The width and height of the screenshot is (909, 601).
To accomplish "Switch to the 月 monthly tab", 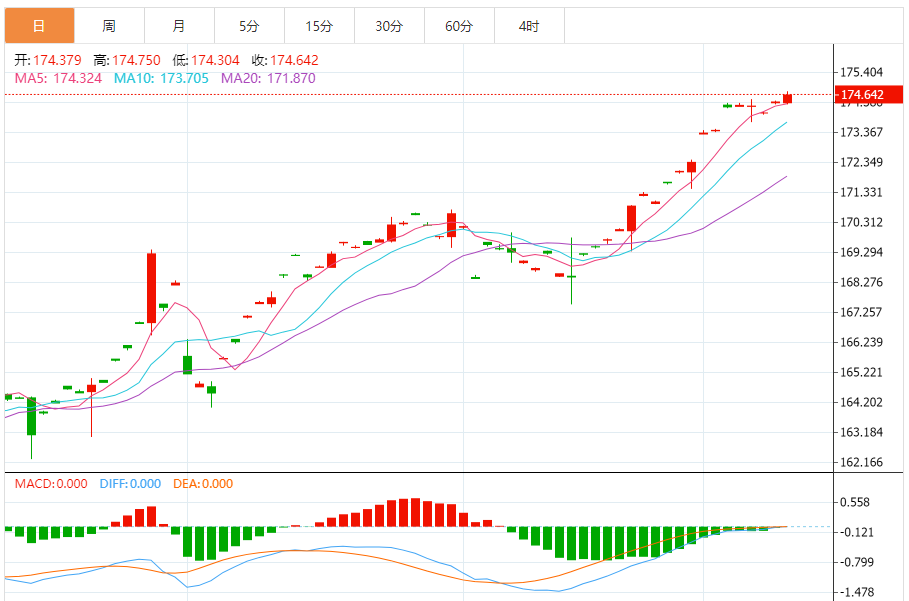I will (179, 26).
